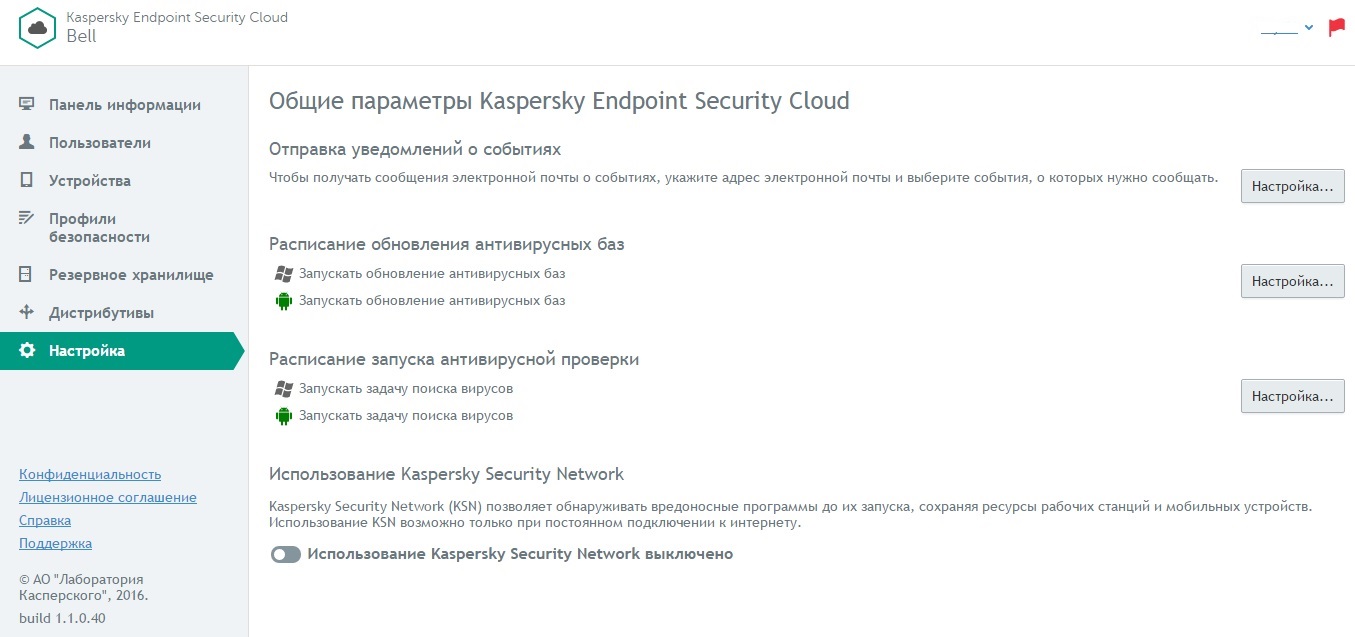The image size is (1355, 637).
Task: Click the person icon for Пользователи
Action: (x=27, y=143)
